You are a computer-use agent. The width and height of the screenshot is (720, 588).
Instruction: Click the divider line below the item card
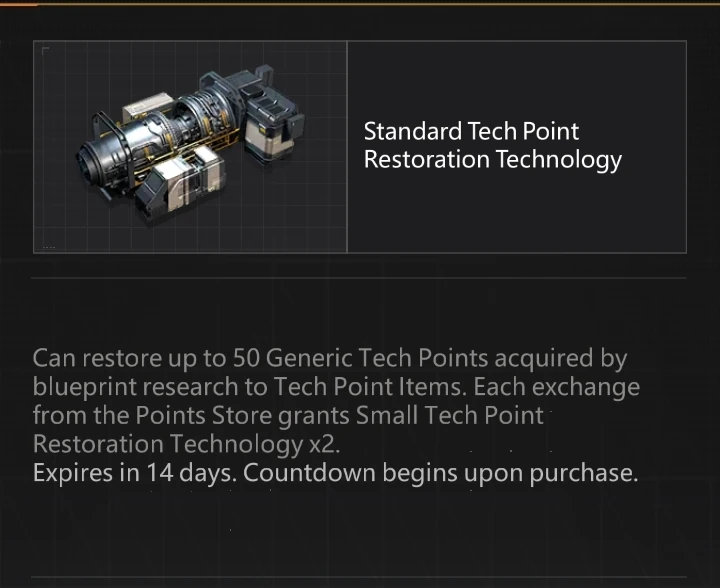click(360, 278)
